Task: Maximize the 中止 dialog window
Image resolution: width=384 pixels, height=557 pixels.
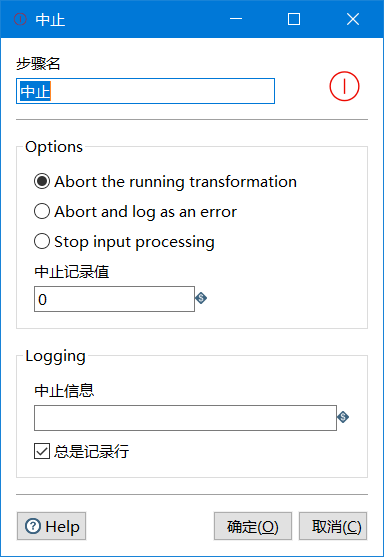Action: [x=294, y=19]
